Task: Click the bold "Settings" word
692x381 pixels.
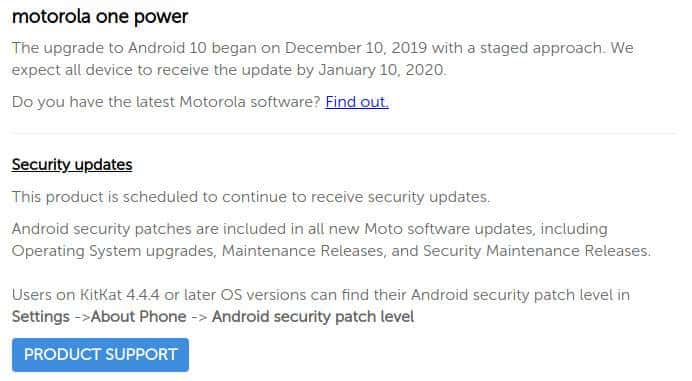Action: (41, 317)
